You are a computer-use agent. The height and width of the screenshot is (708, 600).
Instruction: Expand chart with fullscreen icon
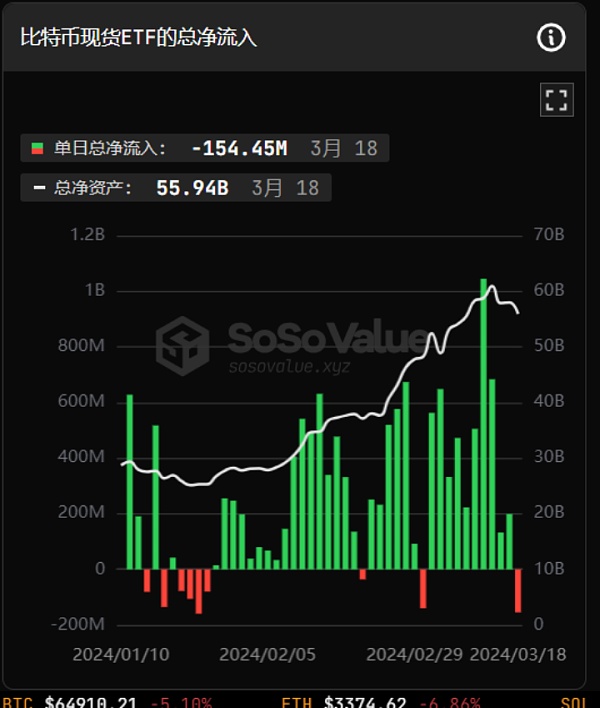[x=557, y=100]
